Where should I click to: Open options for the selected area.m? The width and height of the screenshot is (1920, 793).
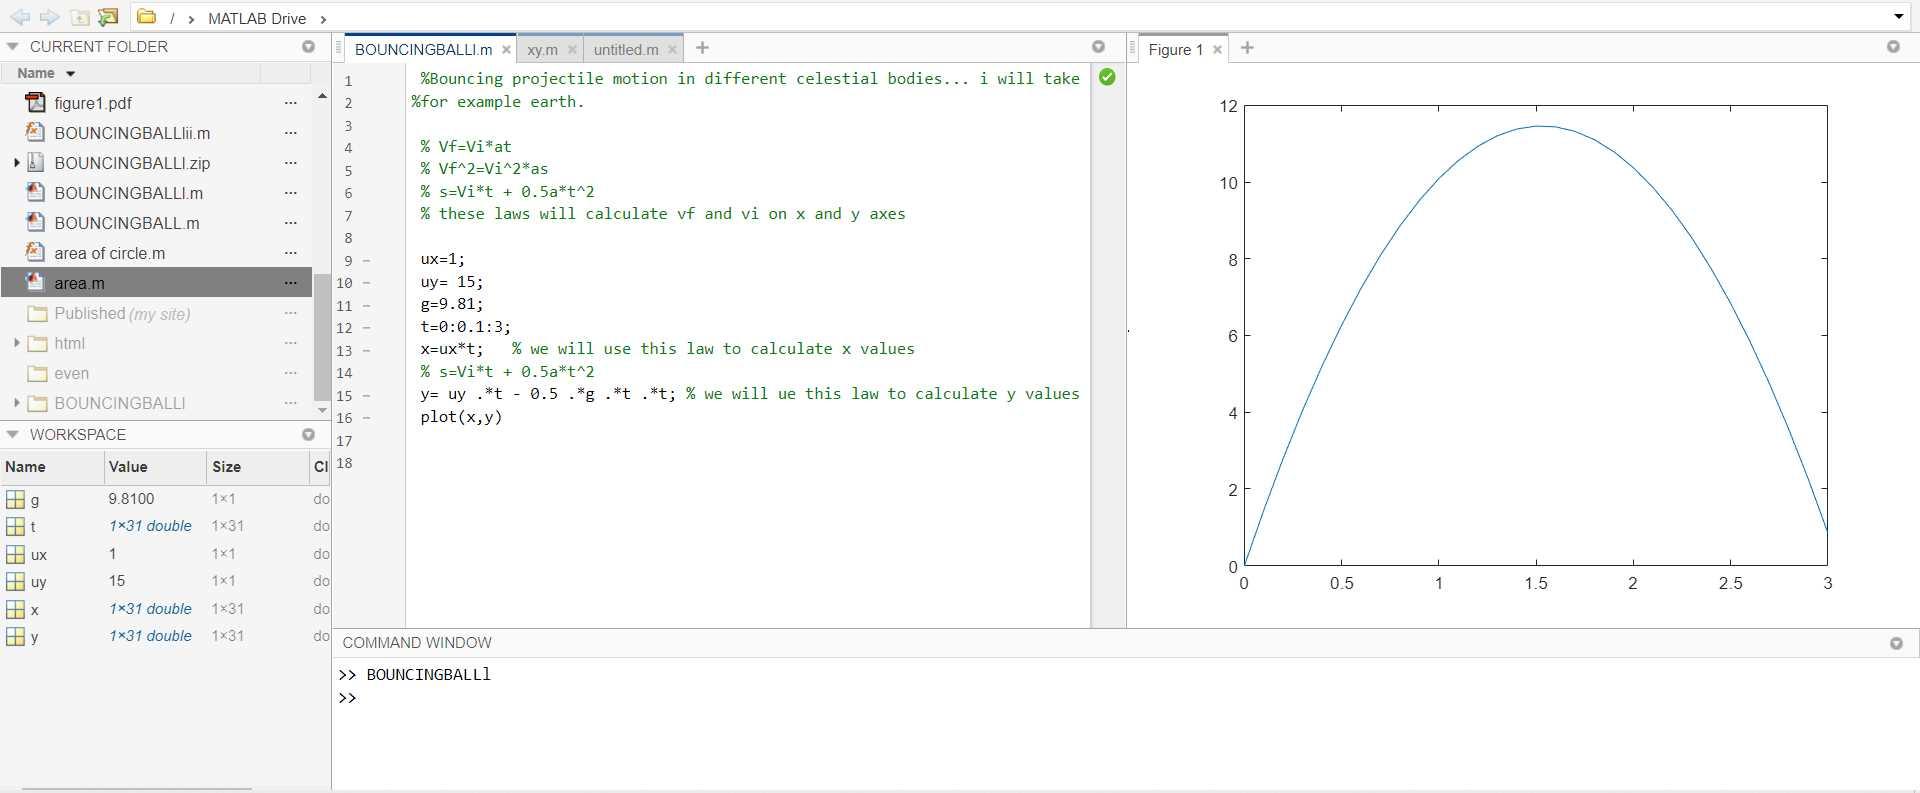290,283
